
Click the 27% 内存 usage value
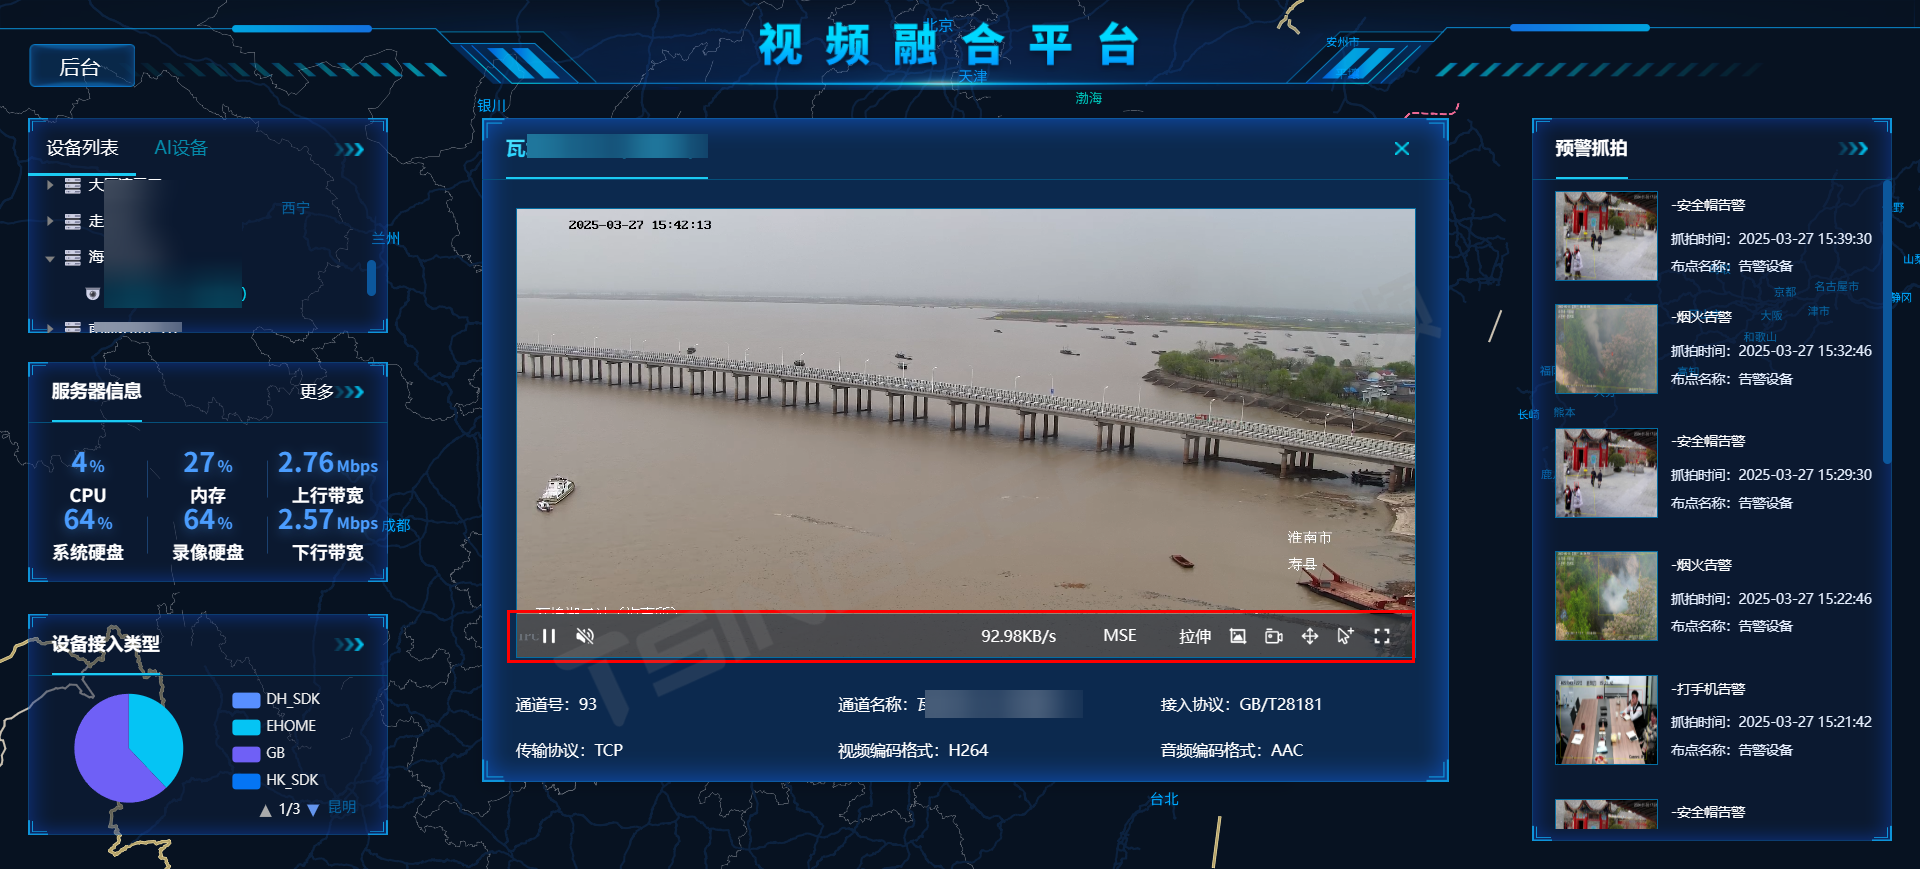208,463
